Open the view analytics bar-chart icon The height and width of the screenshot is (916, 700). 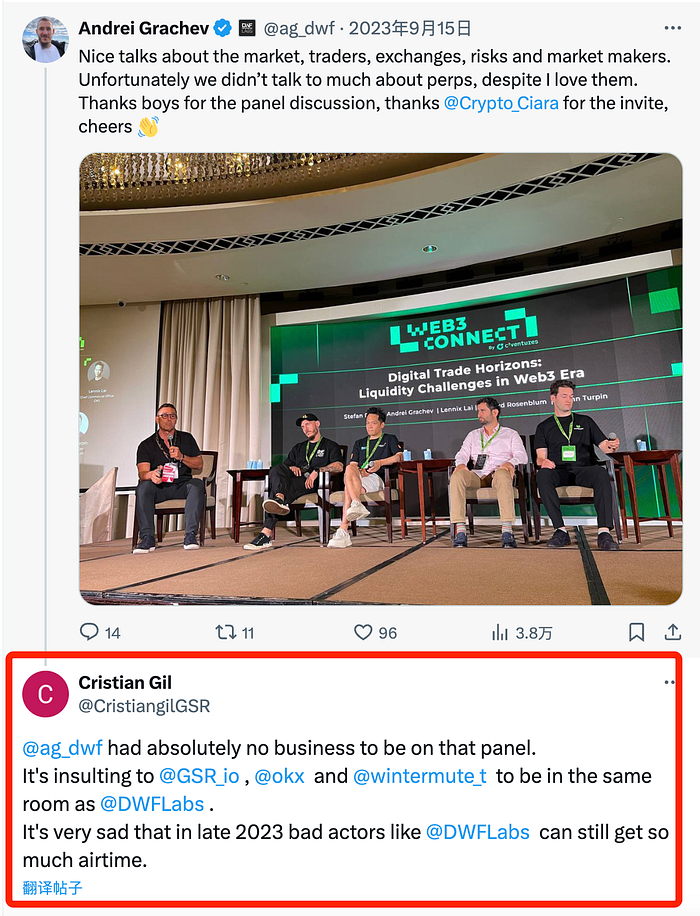500,632
